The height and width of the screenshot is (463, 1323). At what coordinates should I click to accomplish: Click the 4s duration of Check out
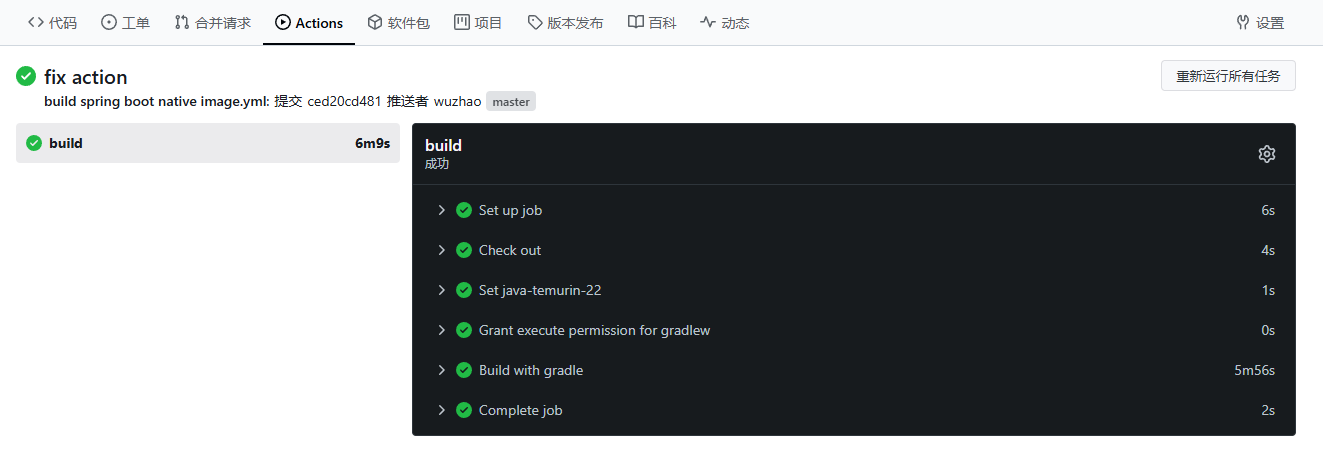(1268, 250)
